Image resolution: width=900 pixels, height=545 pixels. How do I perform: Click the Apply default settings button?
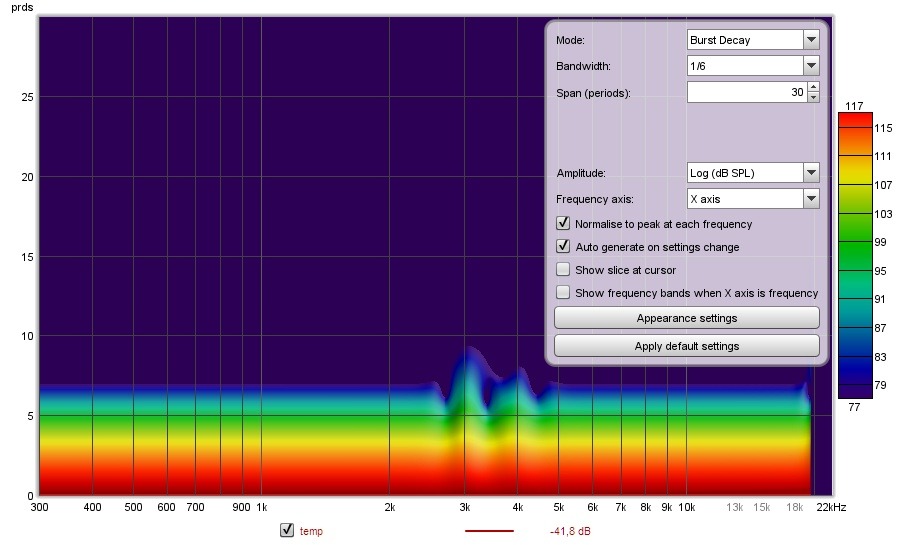pyautogui.click(x=686, y=346)
